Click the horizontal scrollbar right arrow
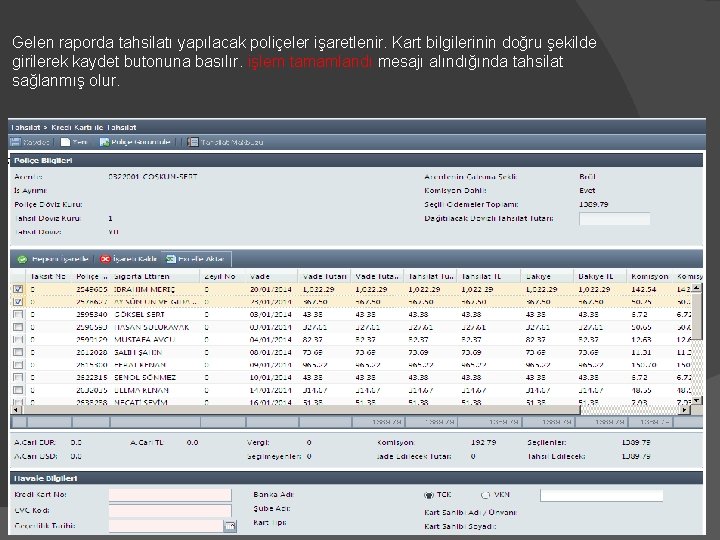The width and height of the screenshot is (720, 540). click(x=685, y=410)
